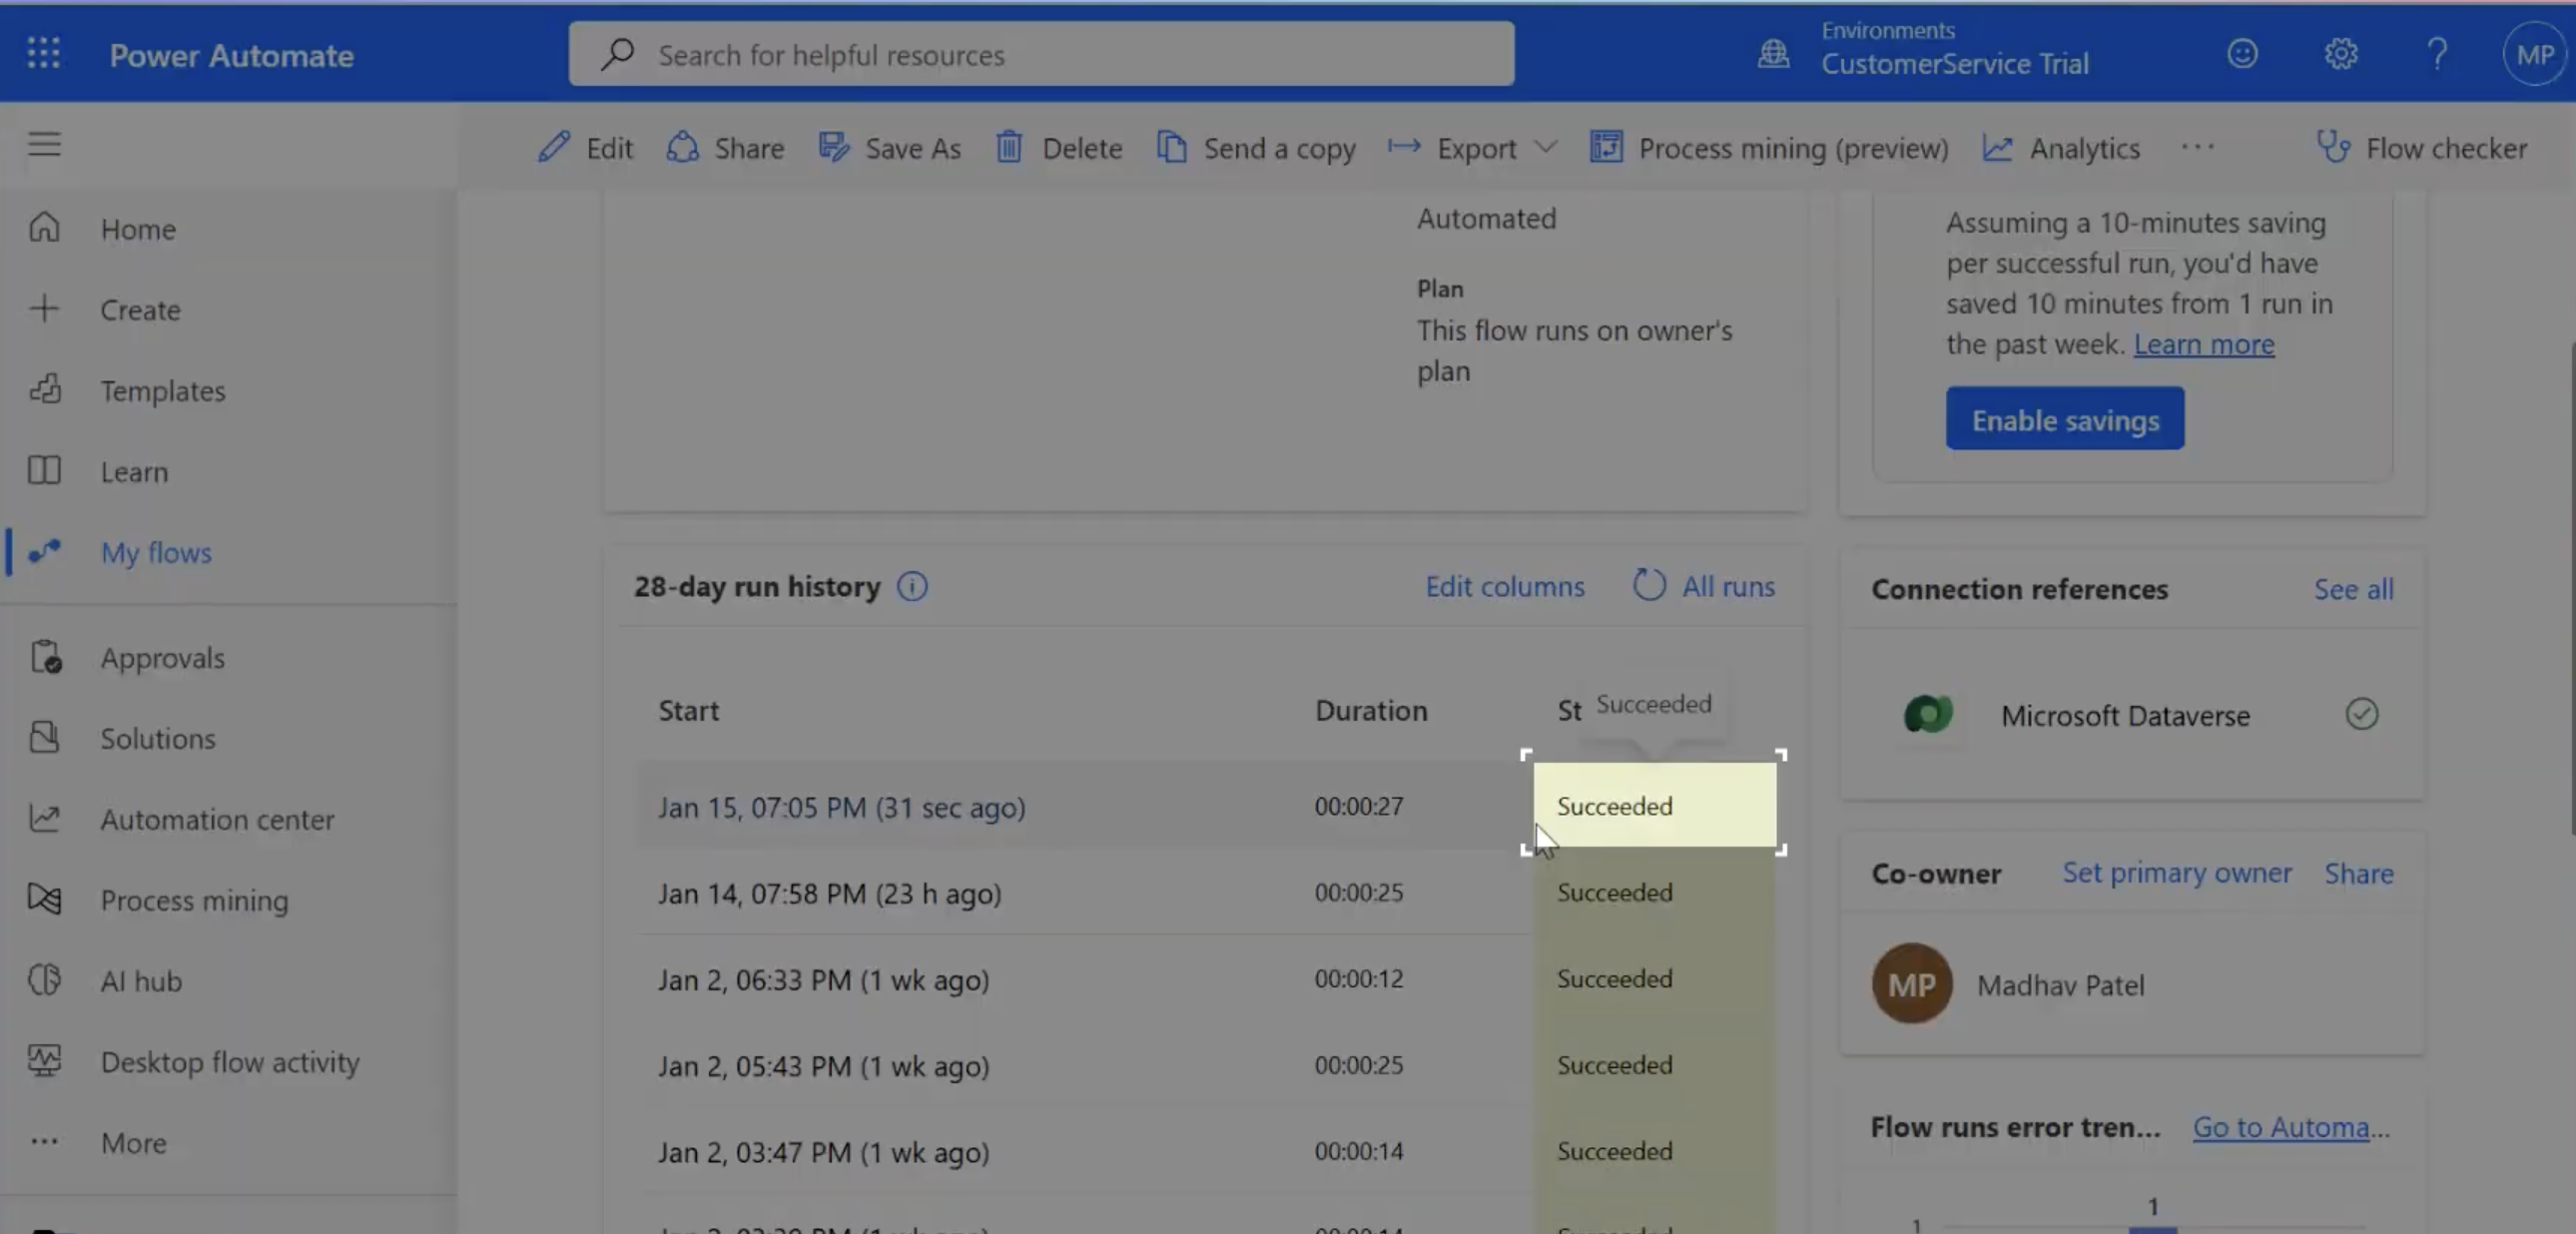Click Edit in the command bar
The width and height of the screenshot is (2576, 1234).
[586, 148]
